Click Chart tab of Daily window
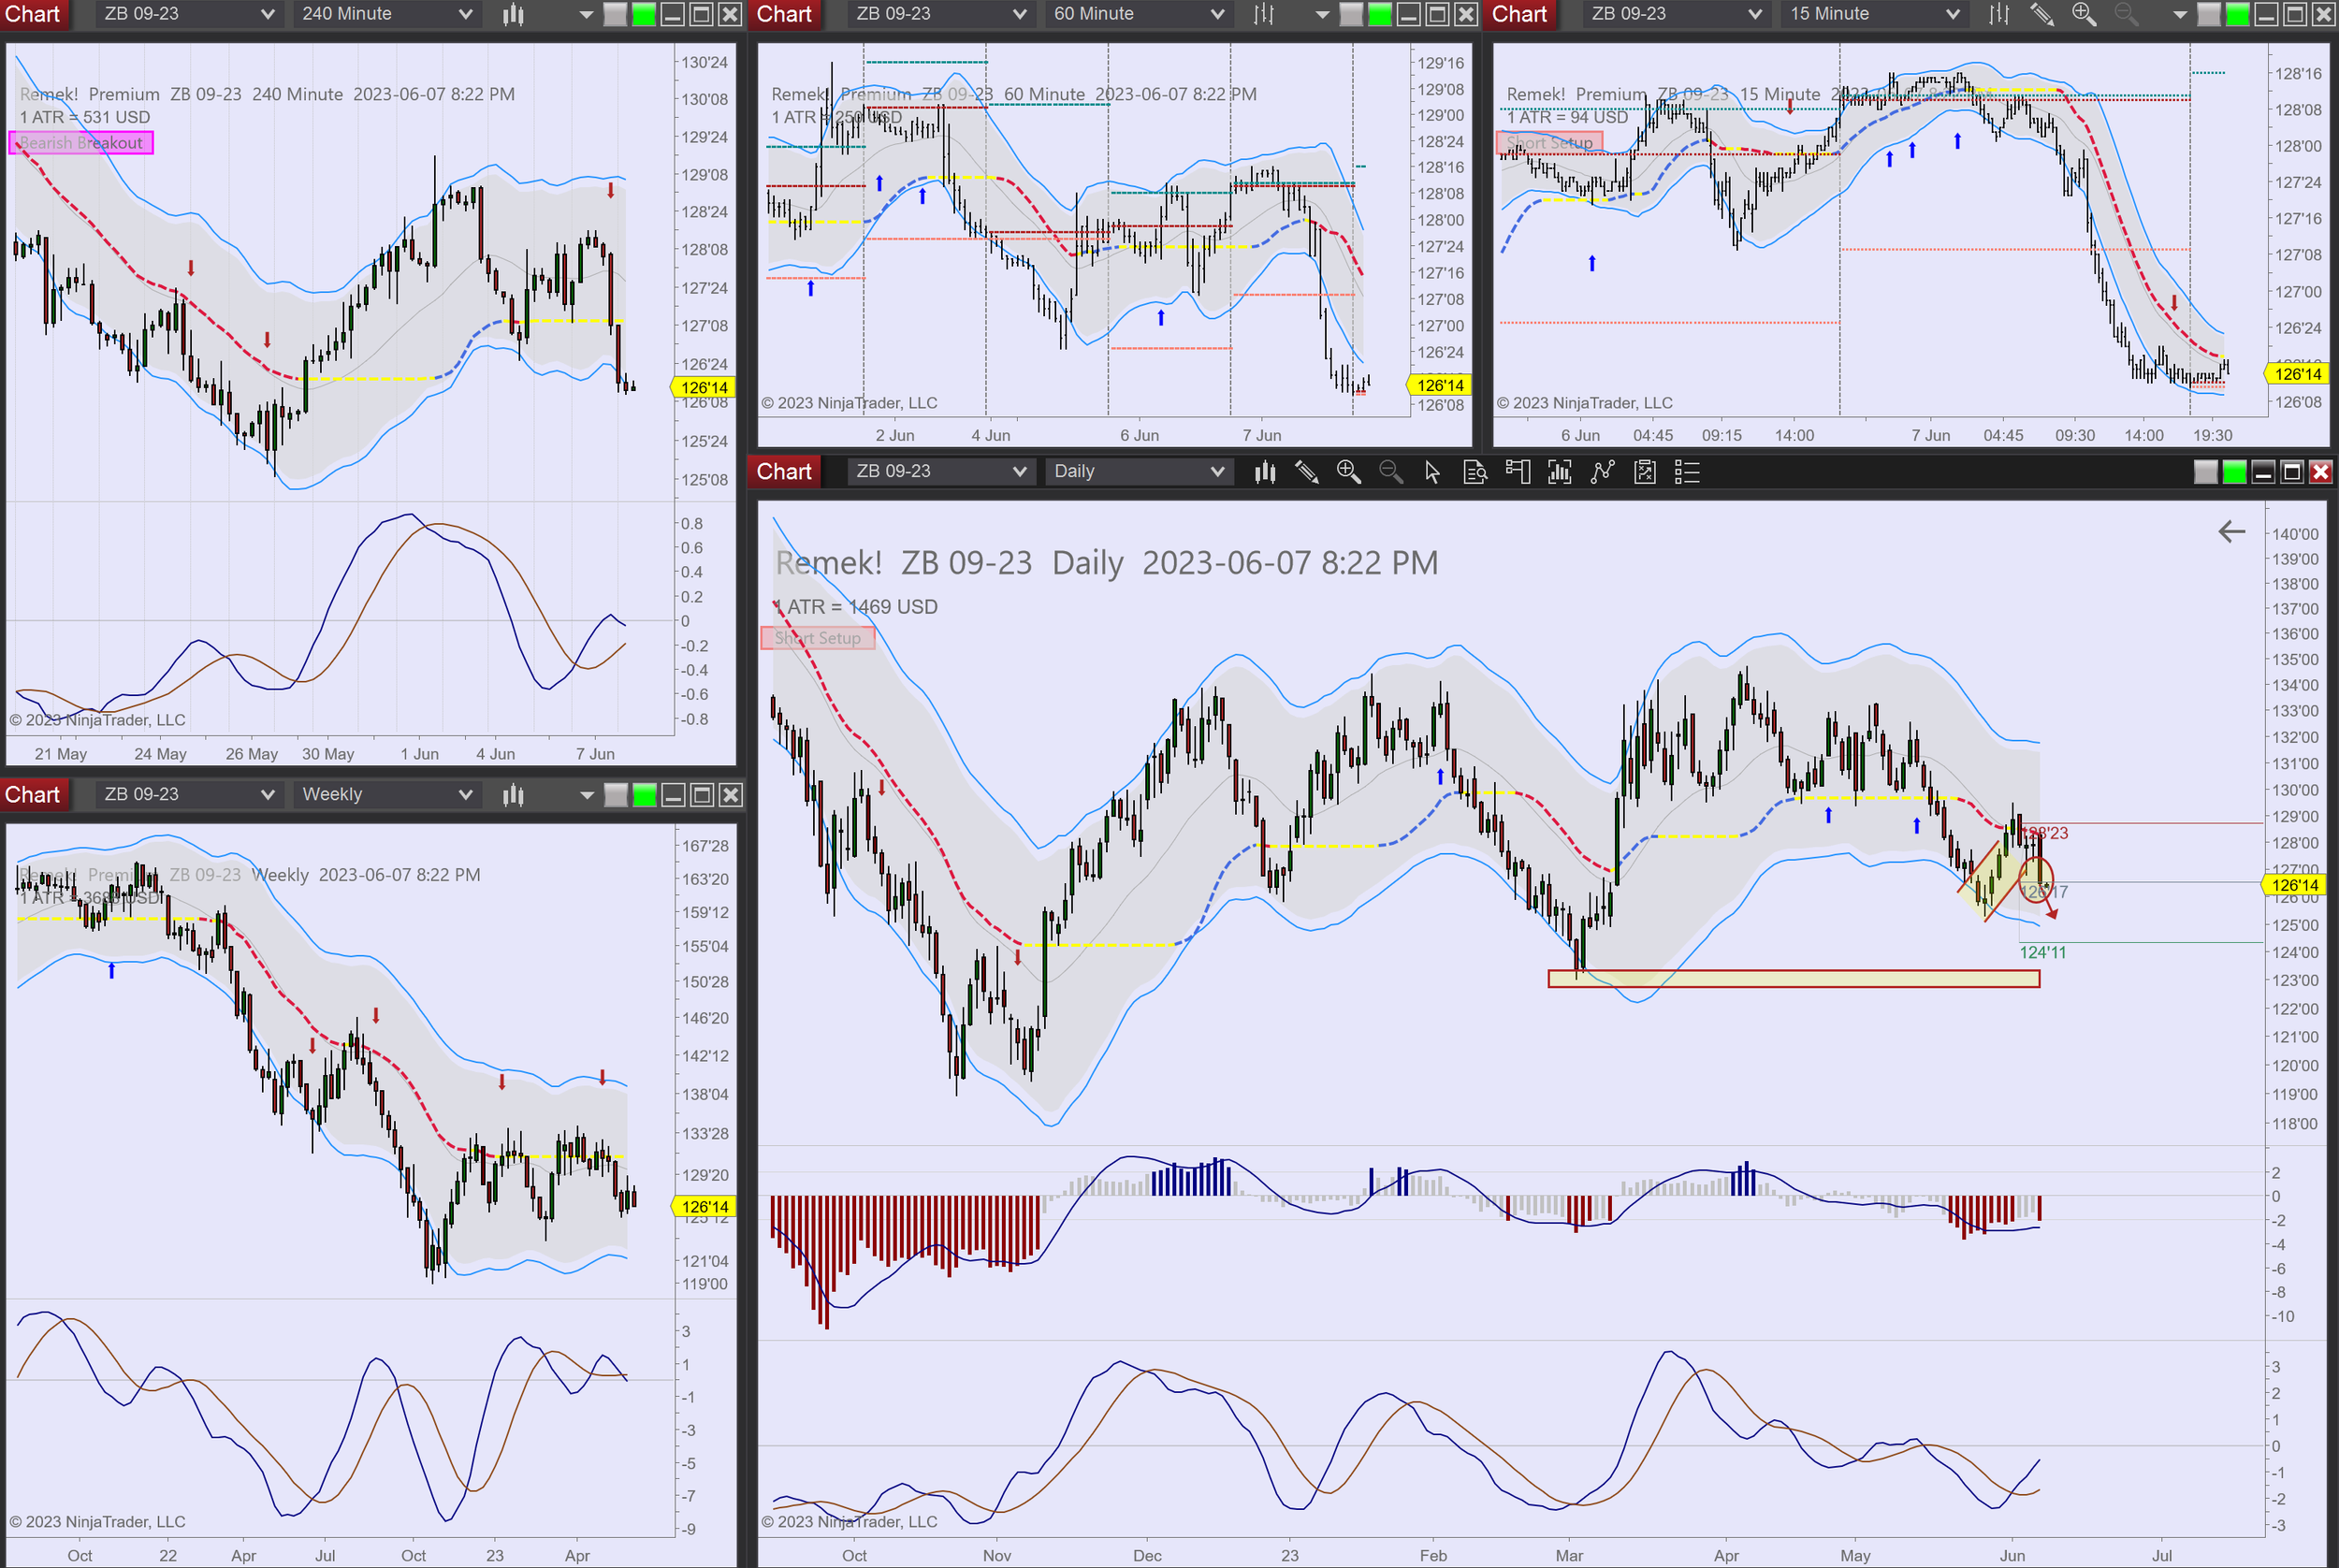 tap(784, 471)
